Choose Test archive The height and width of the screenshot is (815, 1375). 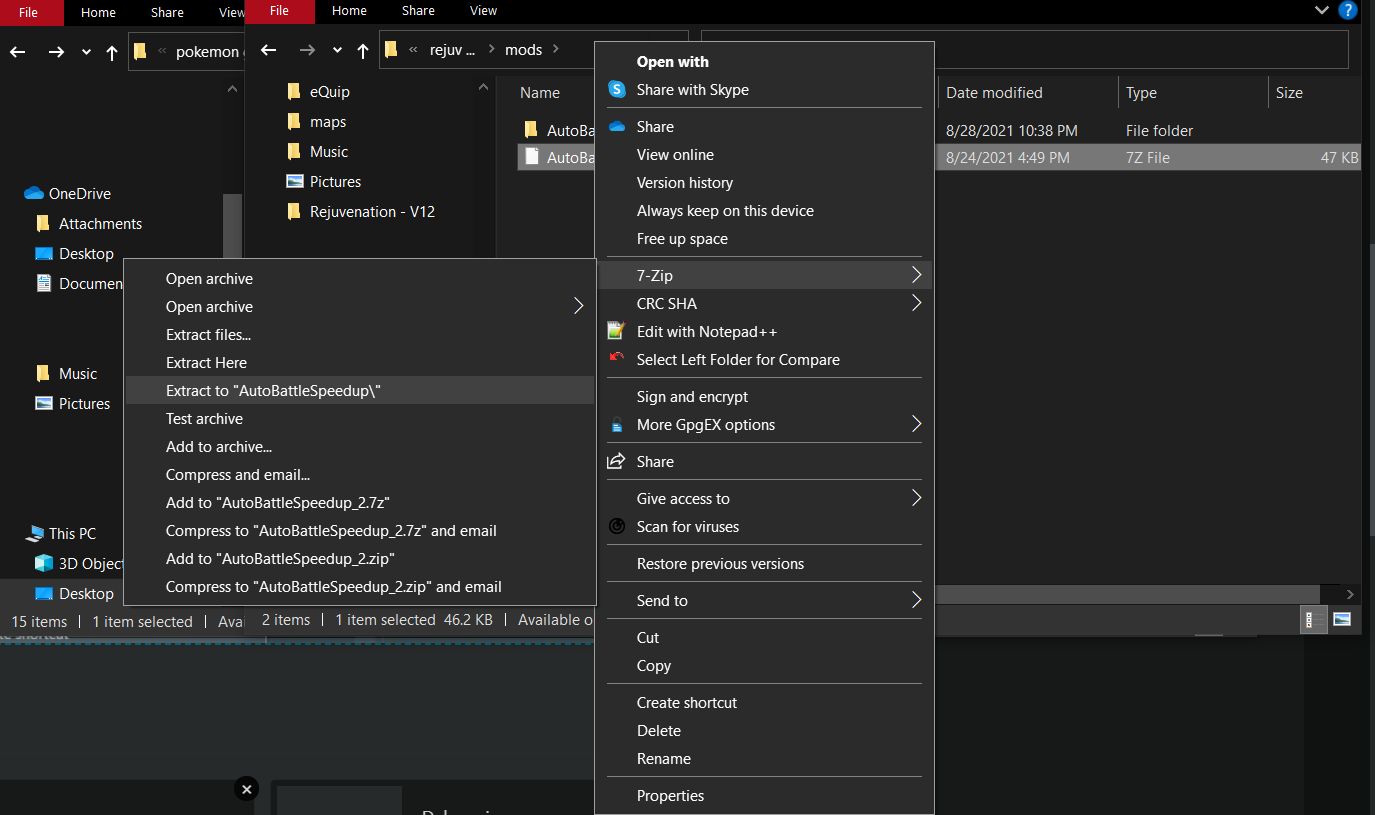pos(360,418)
